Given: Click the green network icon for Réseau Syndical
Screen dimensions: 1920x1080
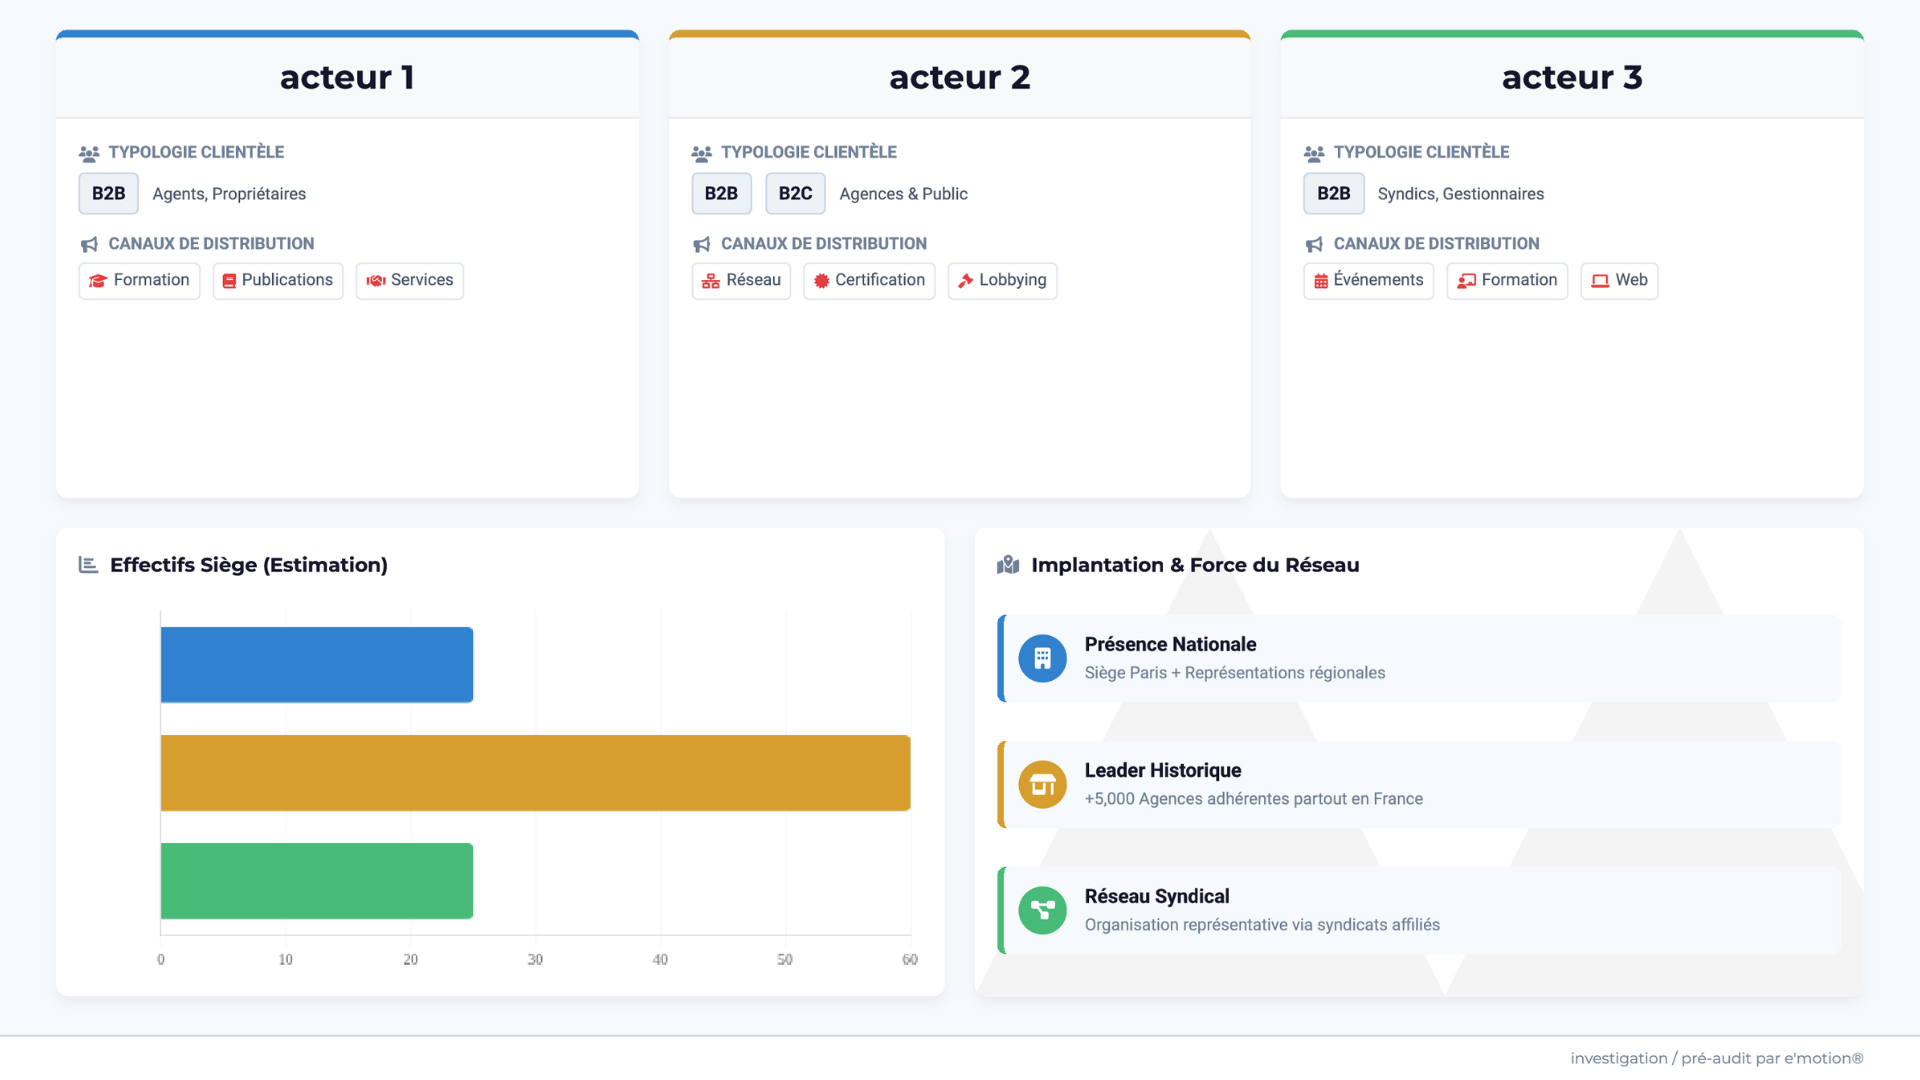Looking at the screenshot, I should click(1042, 910).
